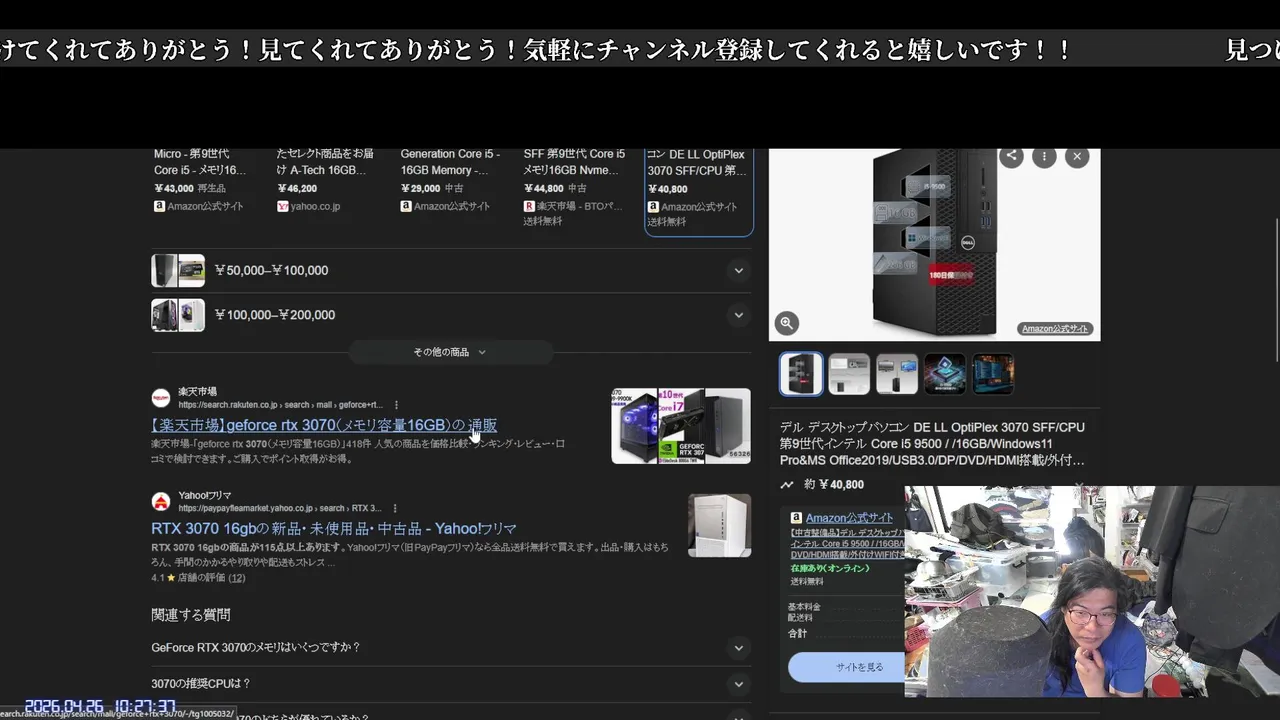Viewport: 1280px width, 720px height.
Task: Expand question GeForce RTX 3070のメモリはいくつですか？
Action: pyautogui.click(x=451, y=647)
